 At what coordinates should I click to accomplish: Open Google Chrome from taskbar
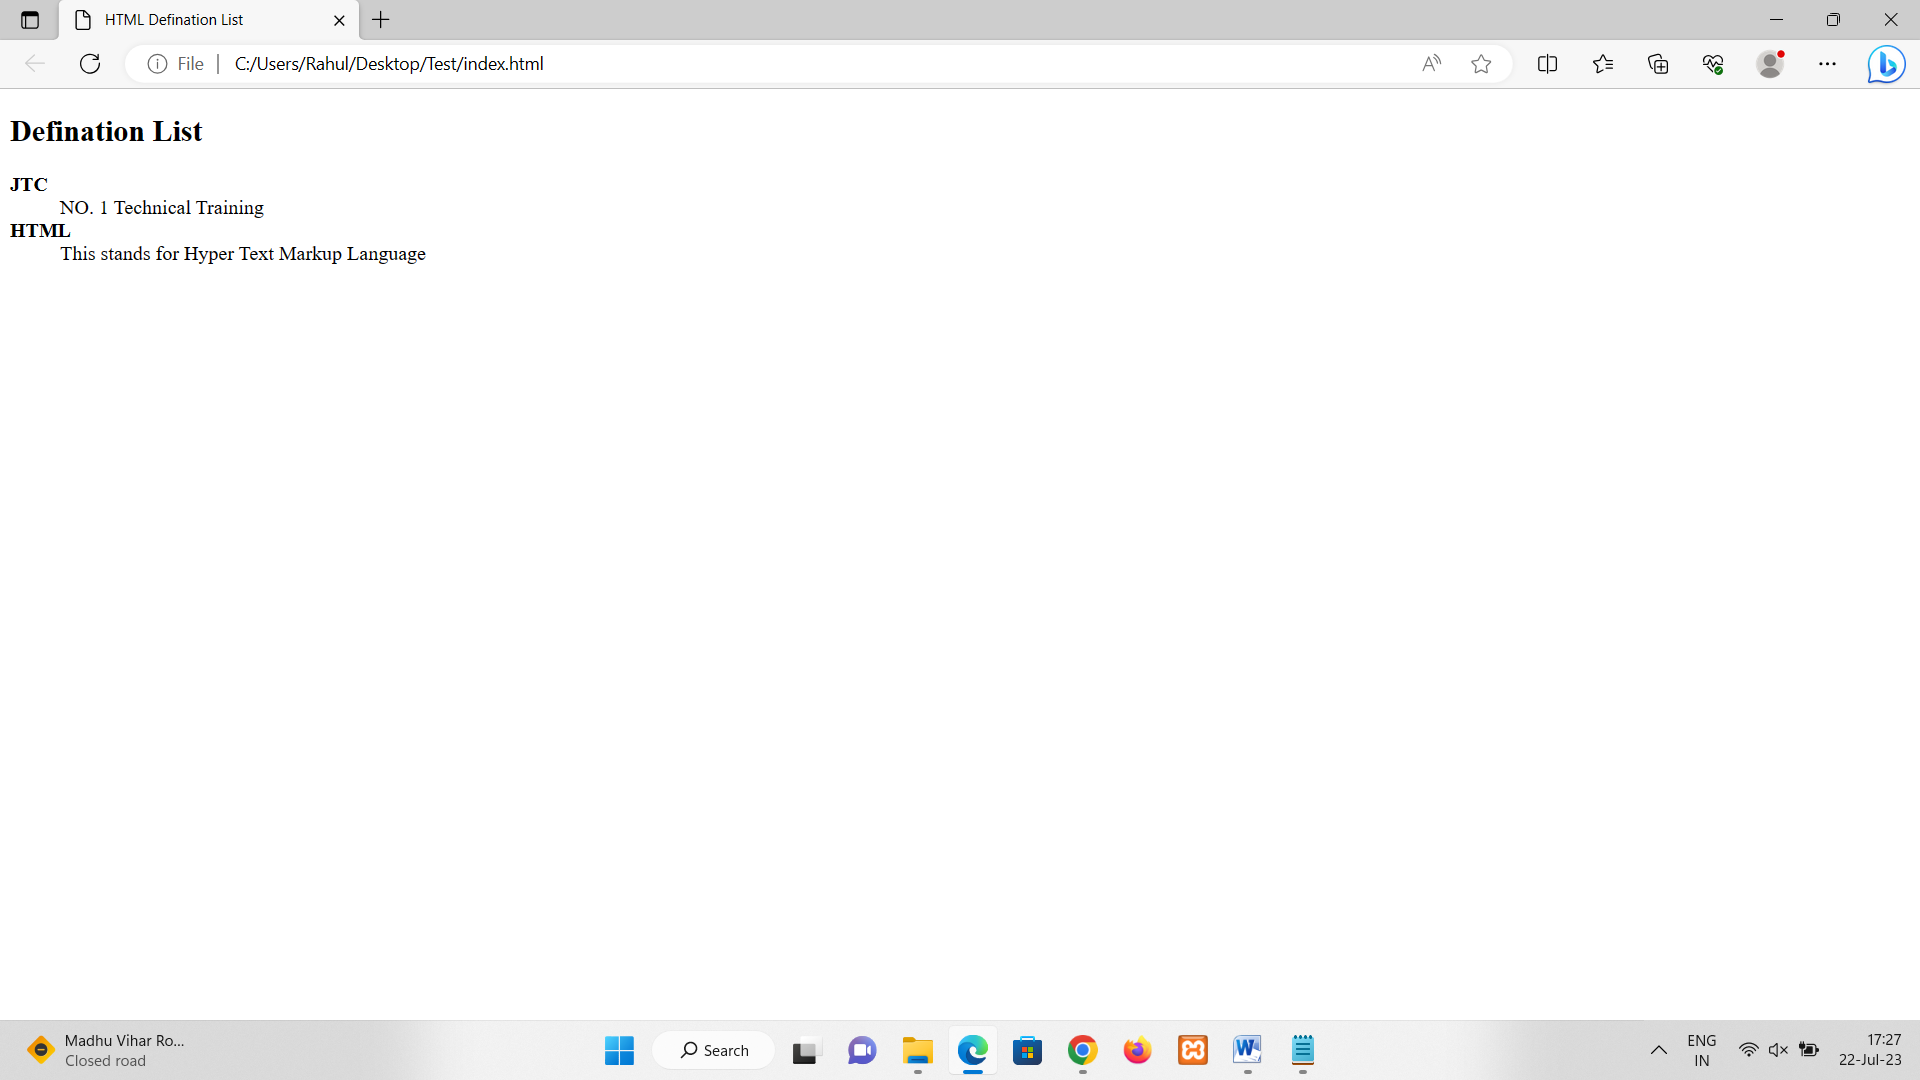tap(1082, 1050)
